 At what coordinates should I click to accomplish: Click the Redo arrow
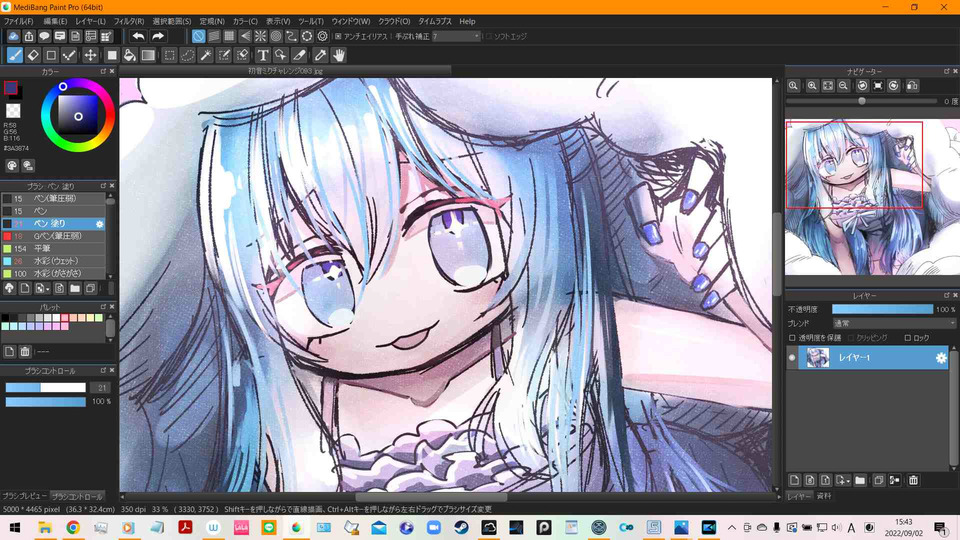click(x=158, y=37)
